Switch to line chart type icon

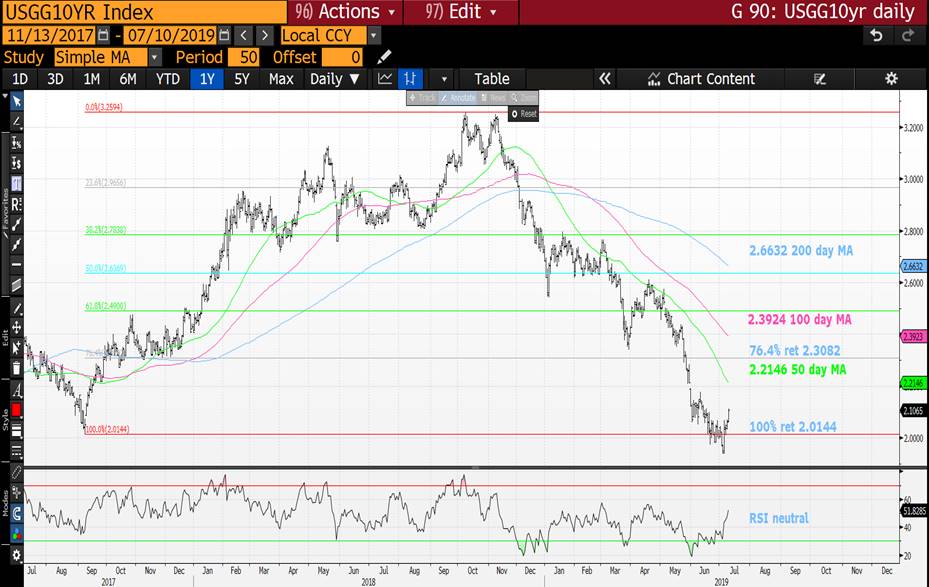pos(385,79)
